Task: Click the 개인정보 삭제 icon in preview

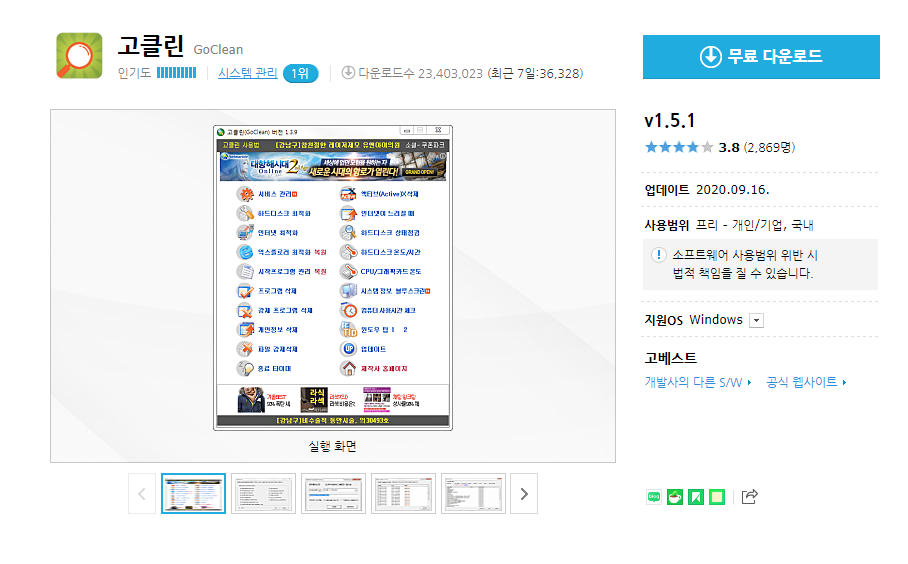Action: click(246, 329)
